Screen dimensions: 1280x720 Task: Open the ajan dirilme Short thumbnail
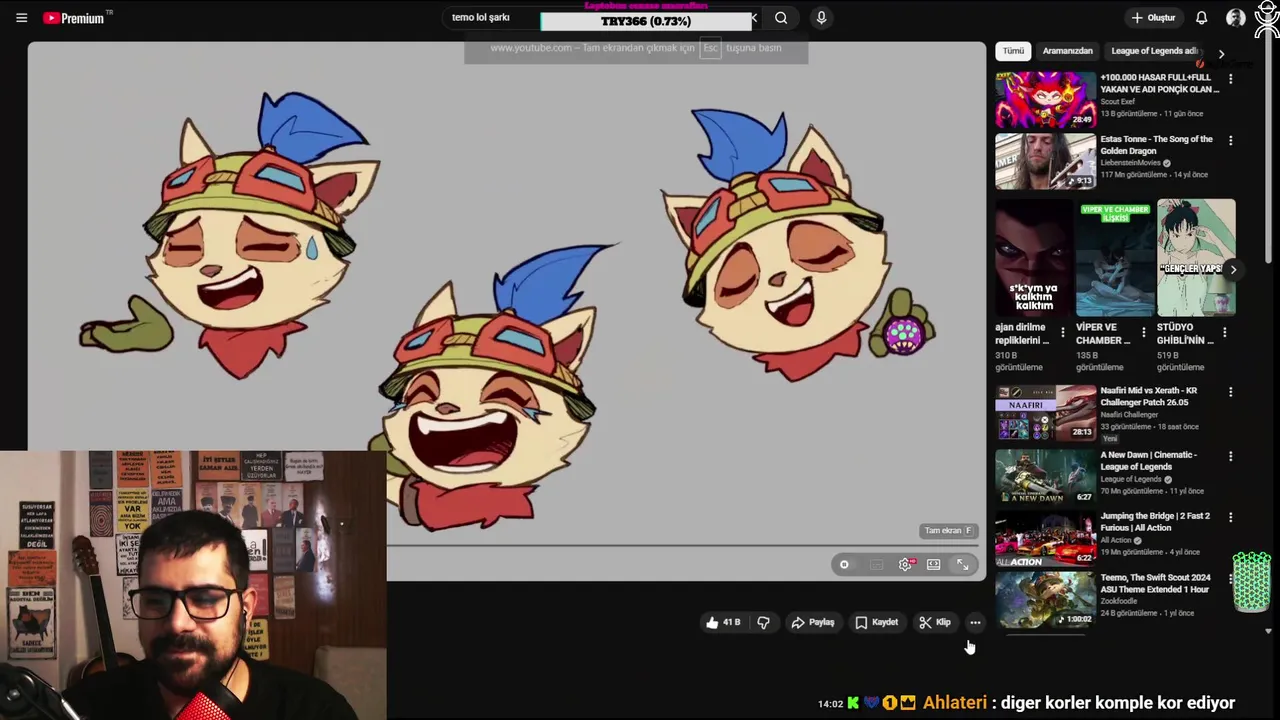click(1034, 258)
